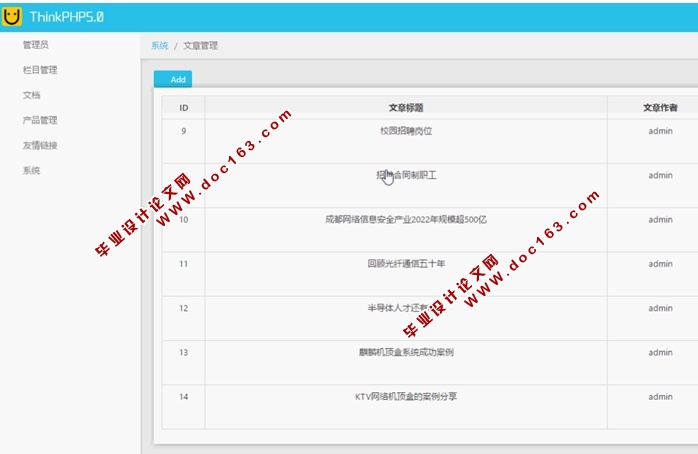The width and height of the screenshot is (698, 454).
Task: Select article title ending 合同制职工
Action: tap(406, 175)
